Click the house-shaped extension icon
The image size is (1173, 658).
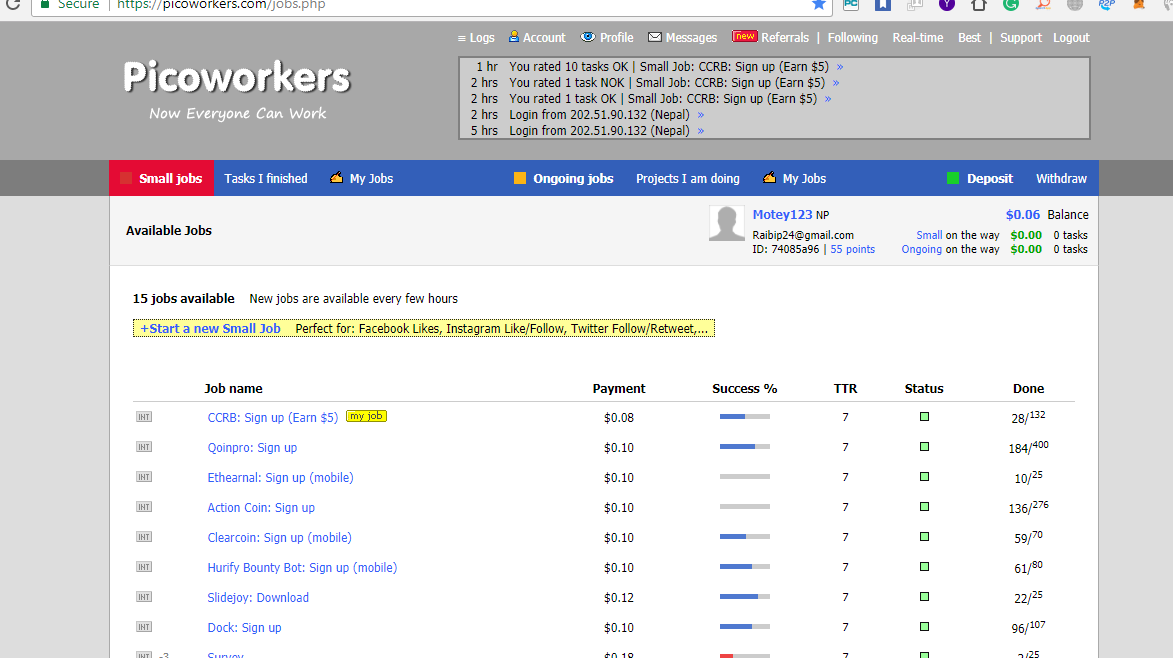(x=978, y=4)
